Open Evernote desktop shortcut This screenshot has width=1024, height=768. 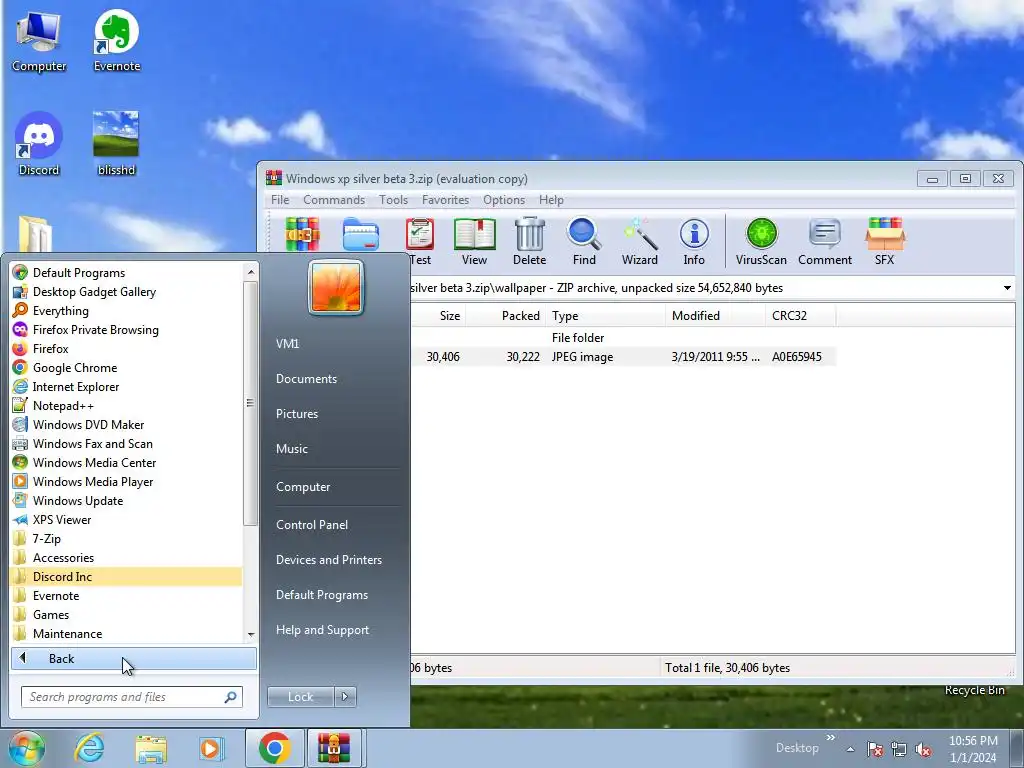tap(117, 40)
